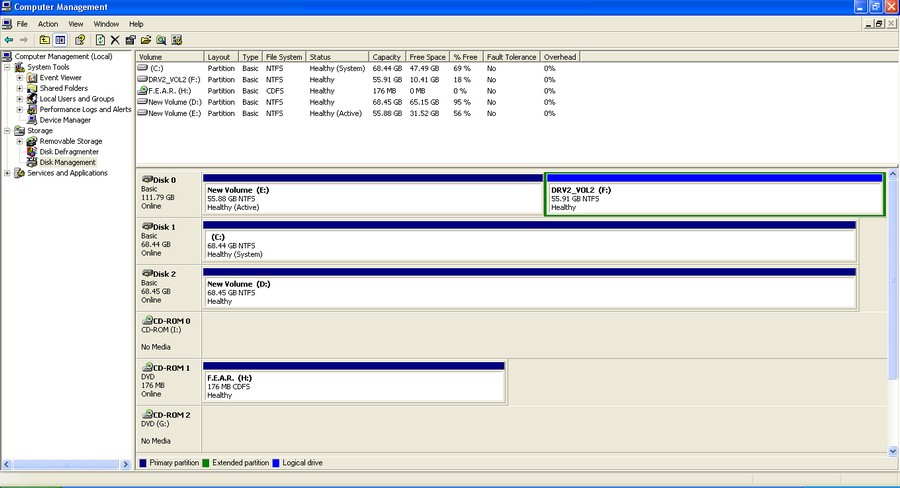Image resolution: width=900 pixels, height=488 pixels.
Task: Sort by the Free Space column header
Action: click(428, 57)
